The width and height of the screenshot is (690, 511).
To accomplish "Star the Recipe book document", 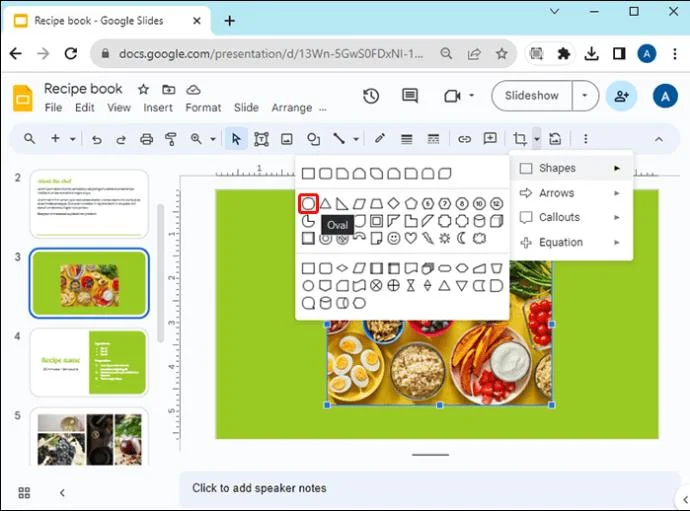I will 143,89.
